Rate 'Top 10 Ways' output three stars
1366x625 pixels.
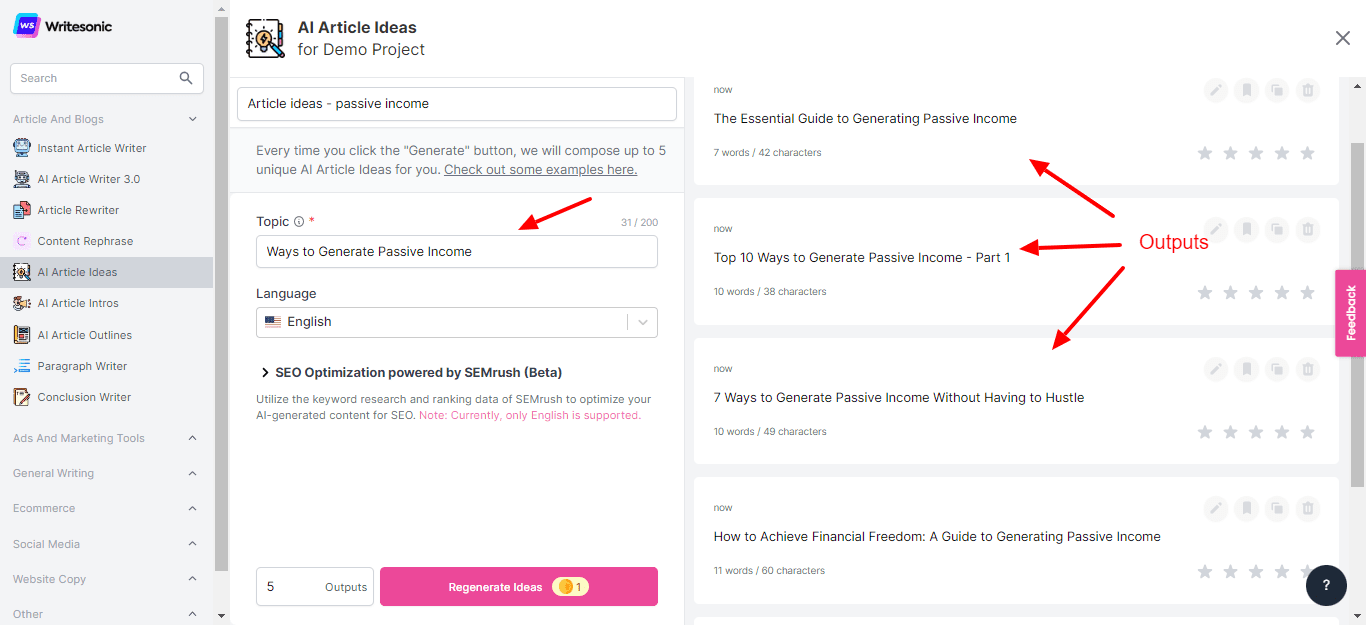[1256, 293]
